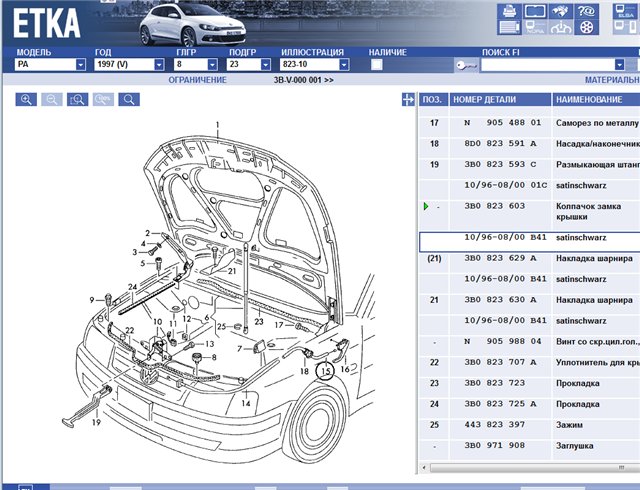Screen dimensions: 640x490
Task: Open the ПОДГР dropdown showing 23
Action: pos(249,65)
